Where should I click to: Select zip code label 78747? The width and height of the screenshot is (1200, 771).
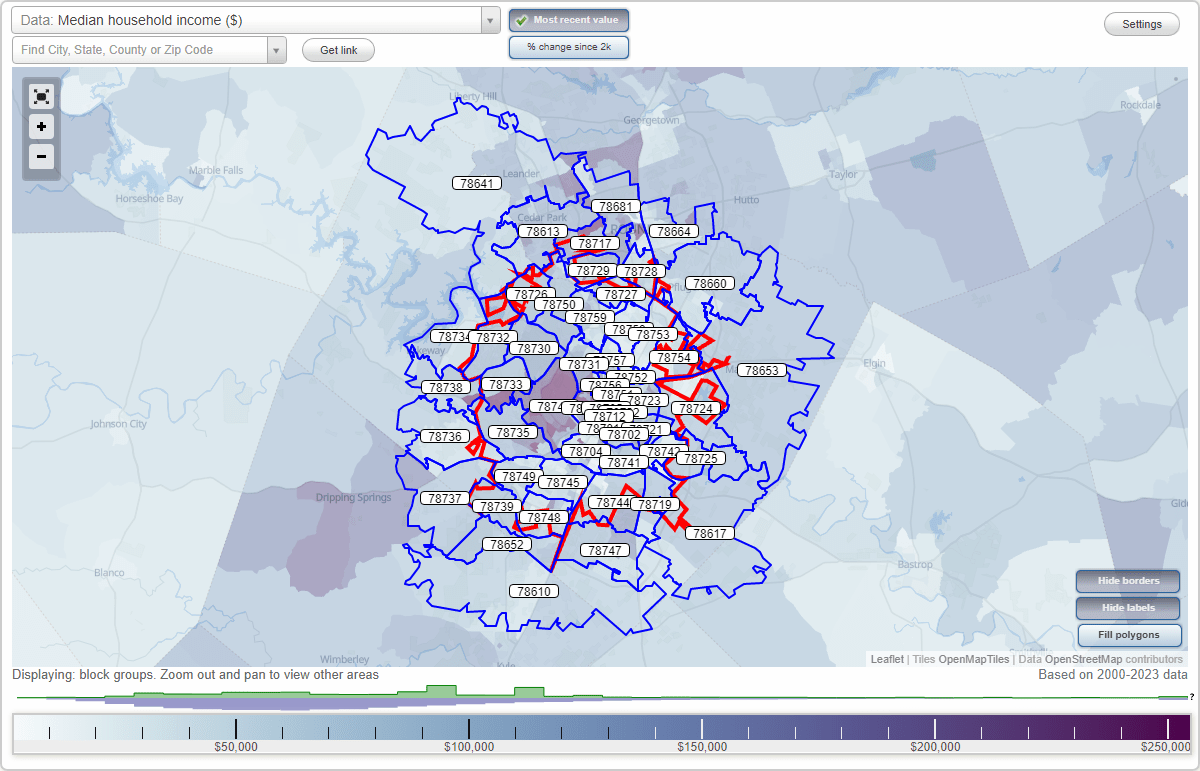[604, 550]
